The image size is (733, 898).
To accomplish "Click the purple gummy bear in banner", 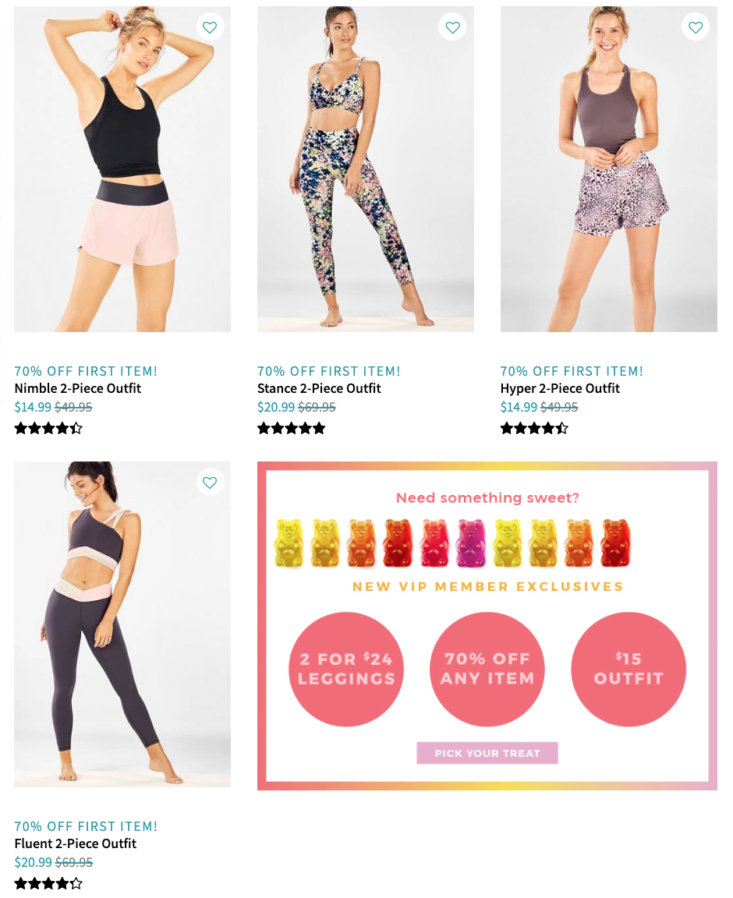I will pyautogui.click(x=470, y=543).
